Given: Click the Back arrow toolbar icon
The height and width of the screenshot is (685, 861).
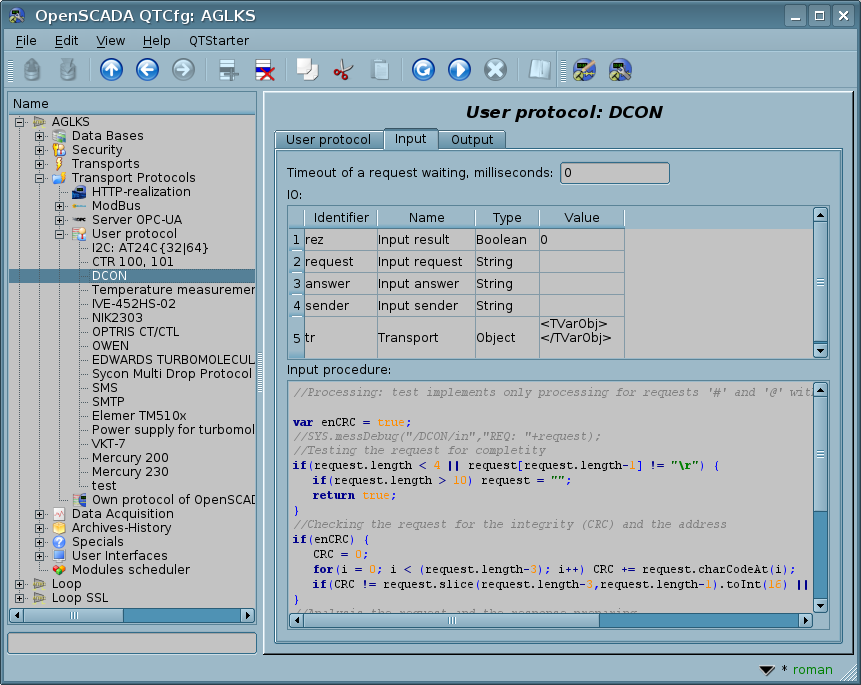Looking at the screenshot, I should tap(148, 70).
